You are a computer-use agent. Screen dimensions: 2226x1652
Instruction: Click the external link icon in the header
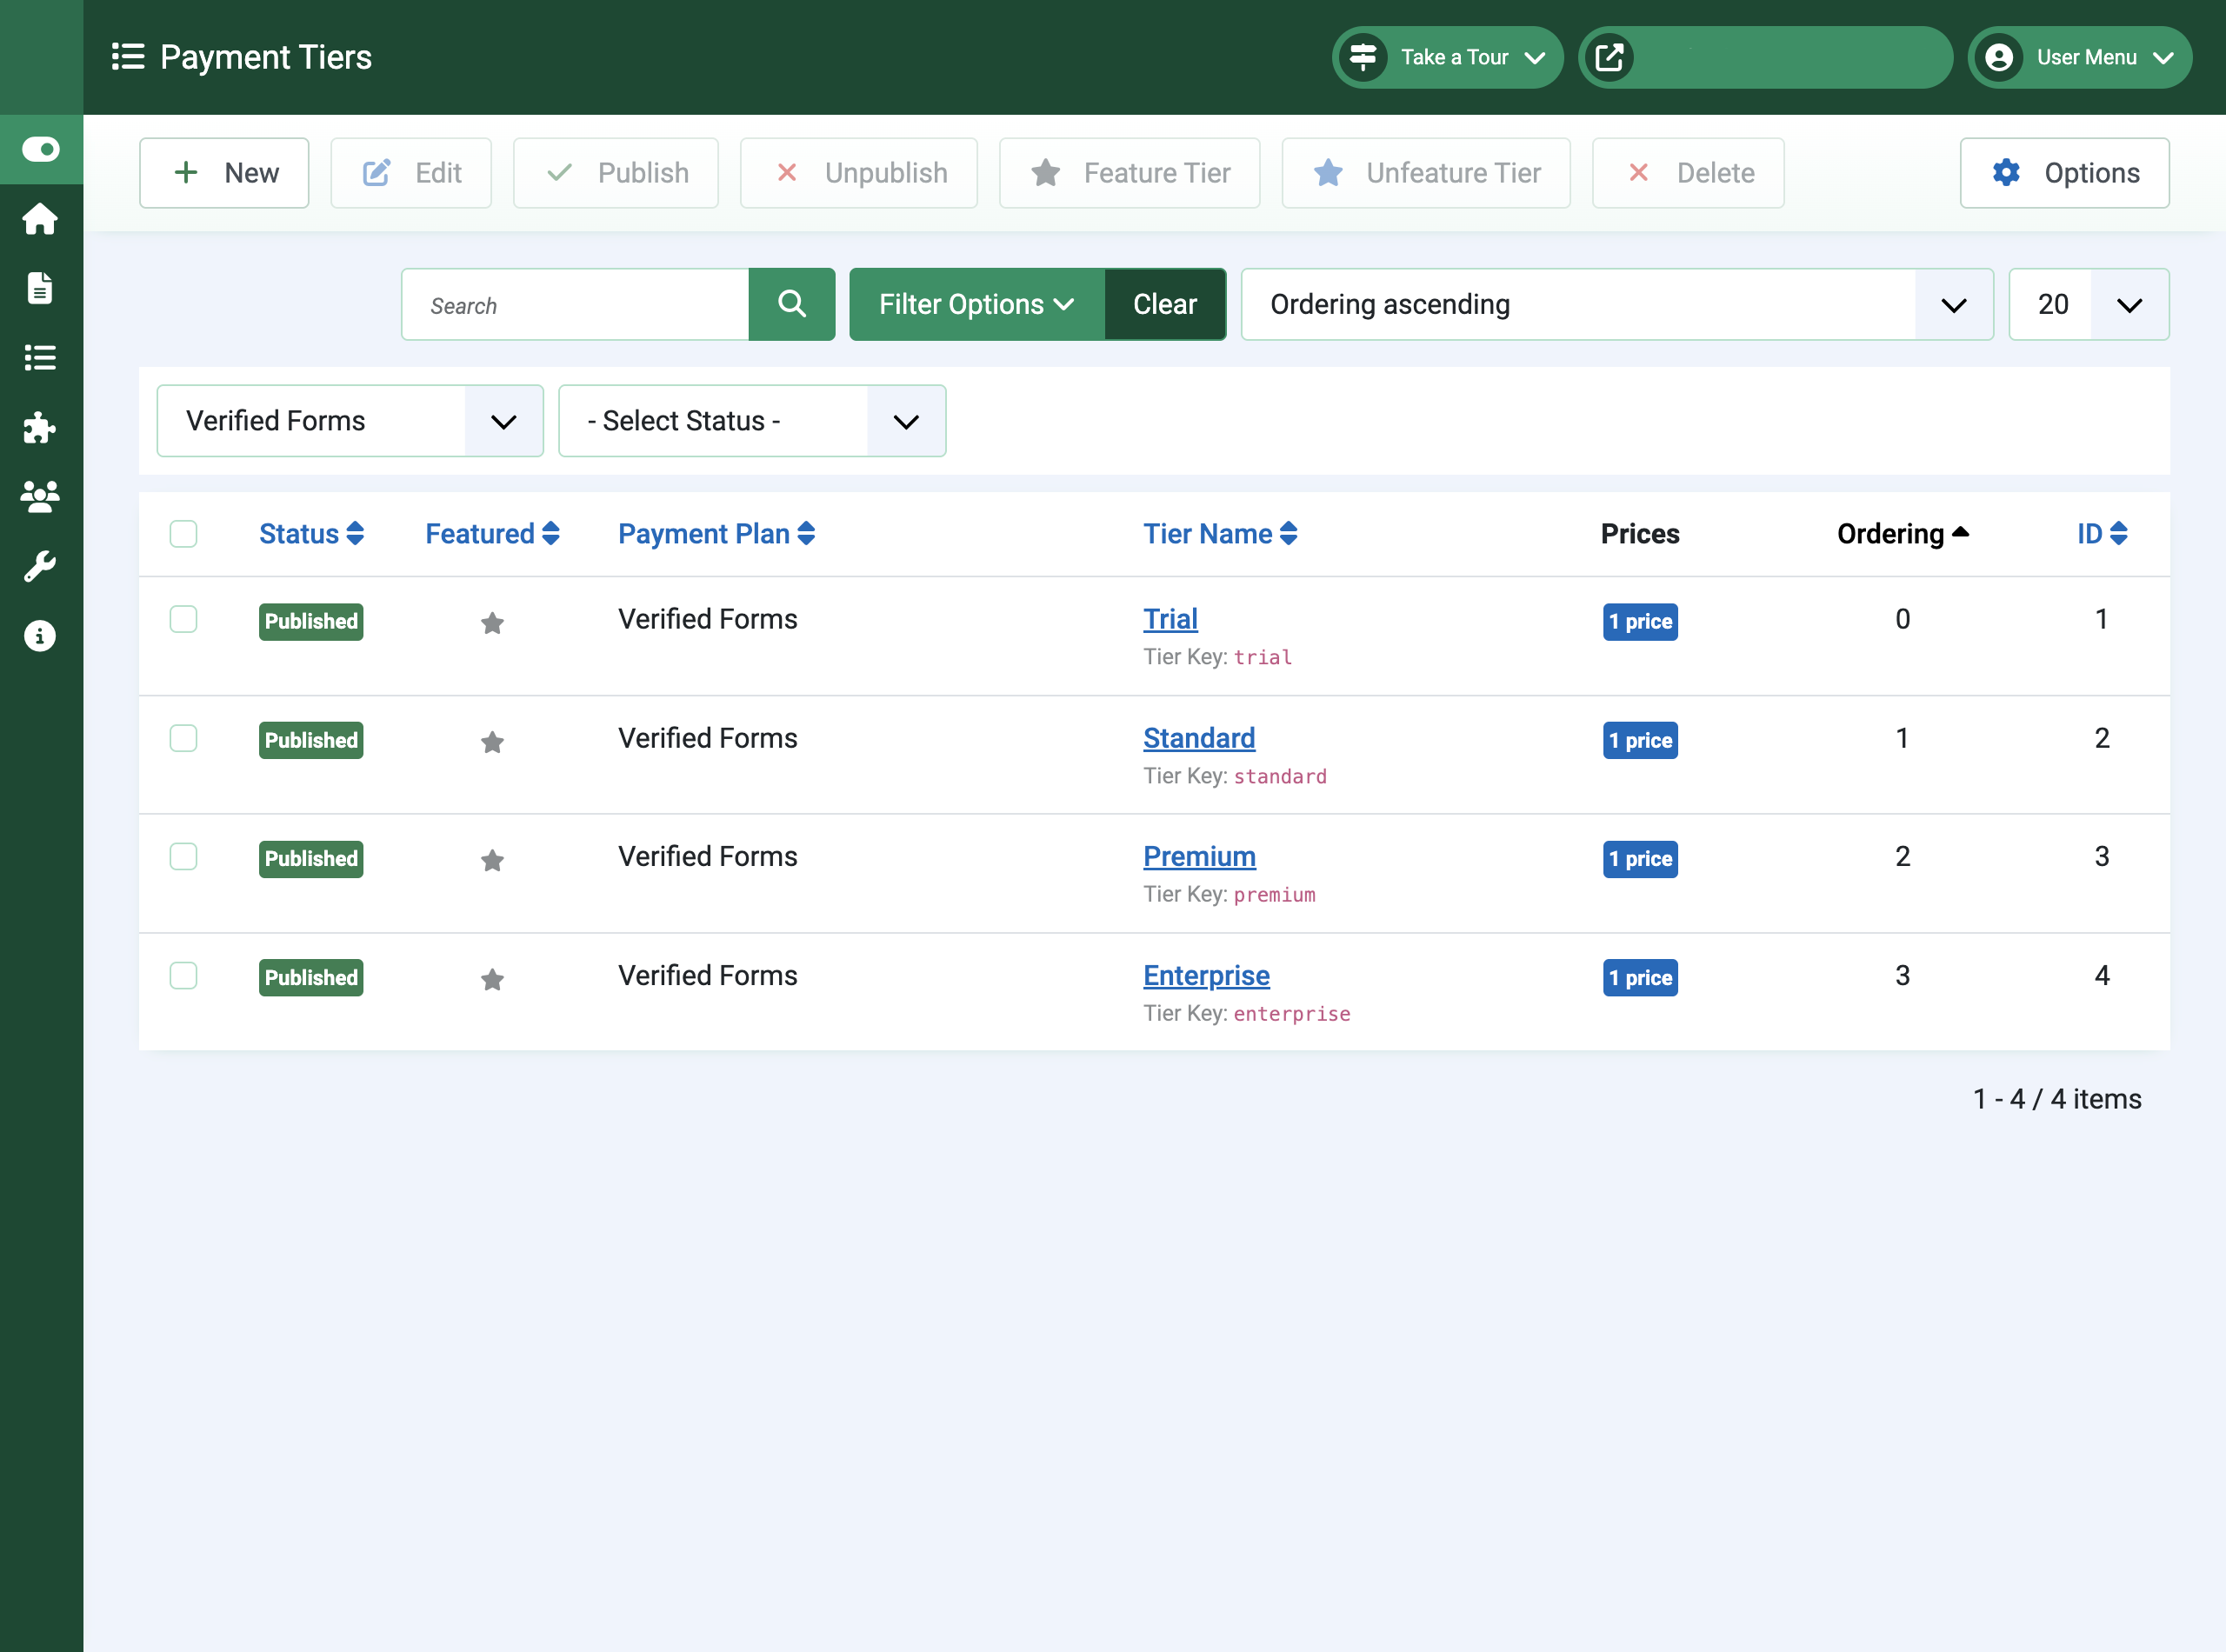[1611, 57]
